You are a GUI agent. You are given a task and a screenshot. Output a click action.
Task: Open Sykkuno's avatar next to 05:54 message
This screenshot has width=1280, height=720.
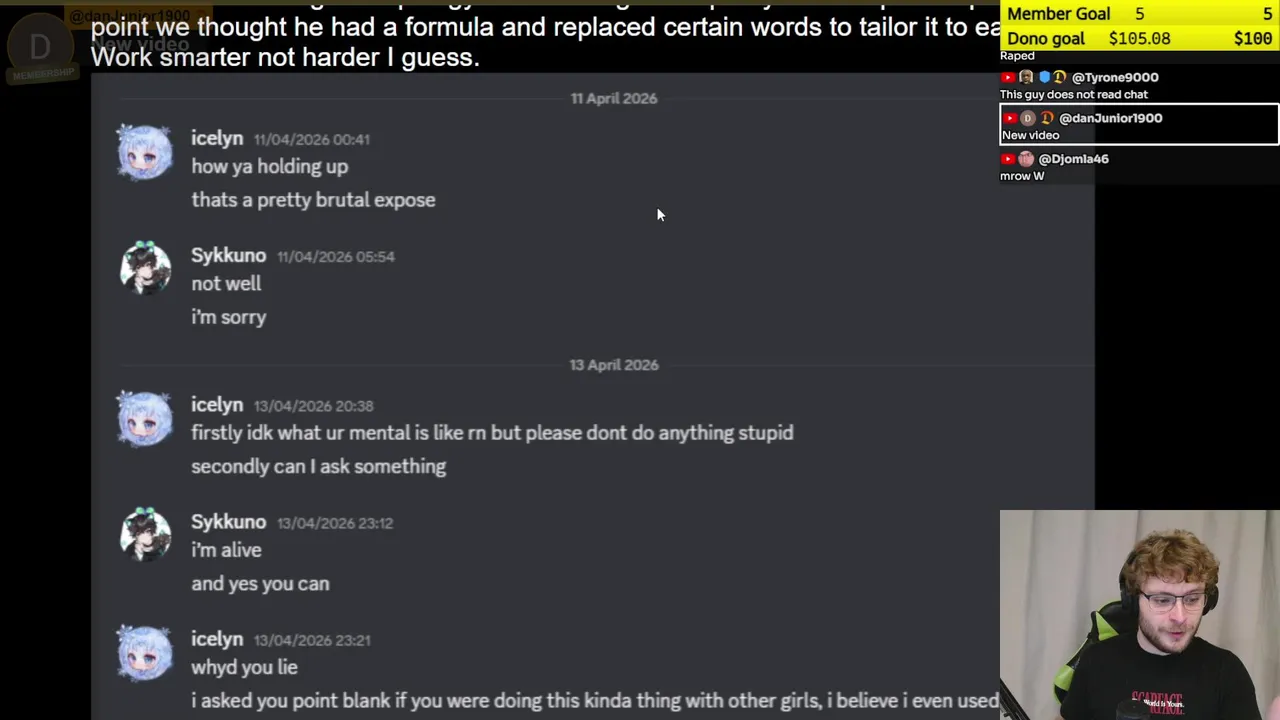click(145, 268)
